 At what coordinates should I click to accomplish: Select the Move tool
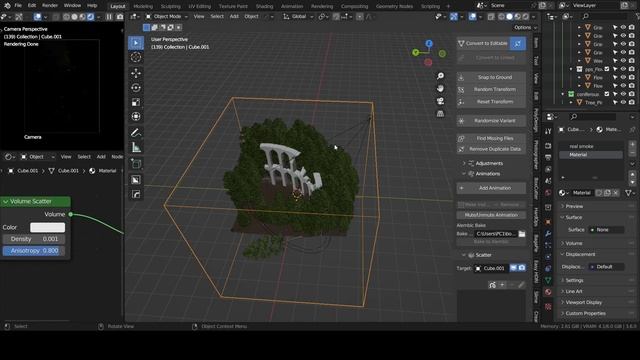(136, 73)
